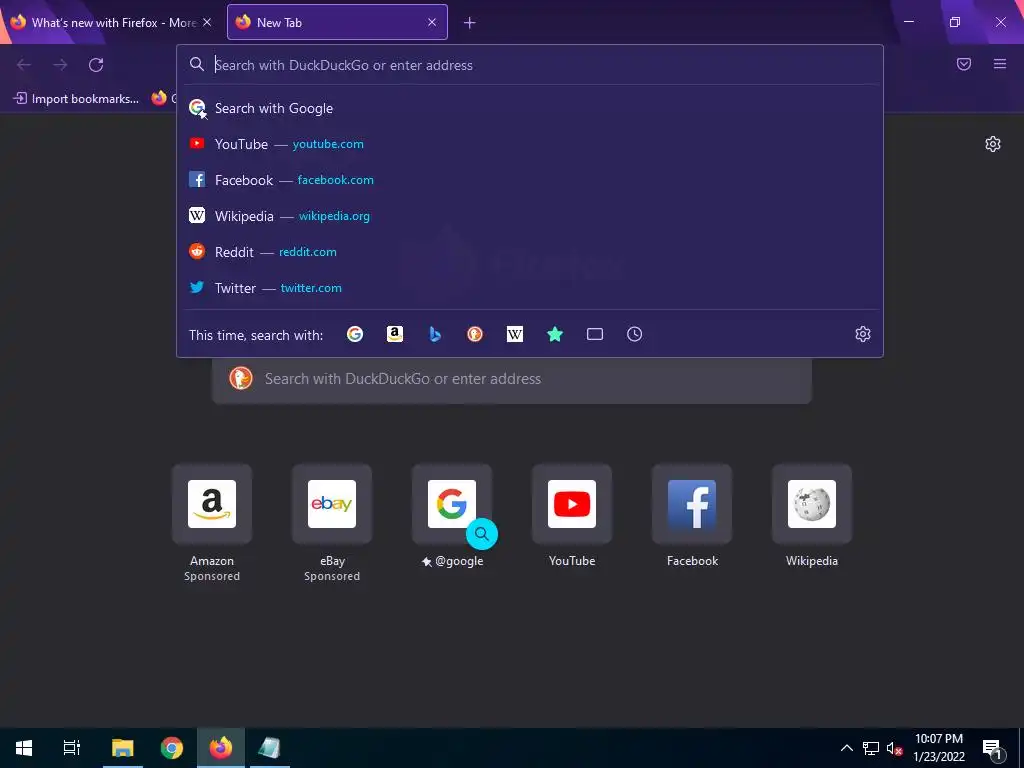Click the new tab page search box
1024x768 pixels.
click(x=511, y=379)
